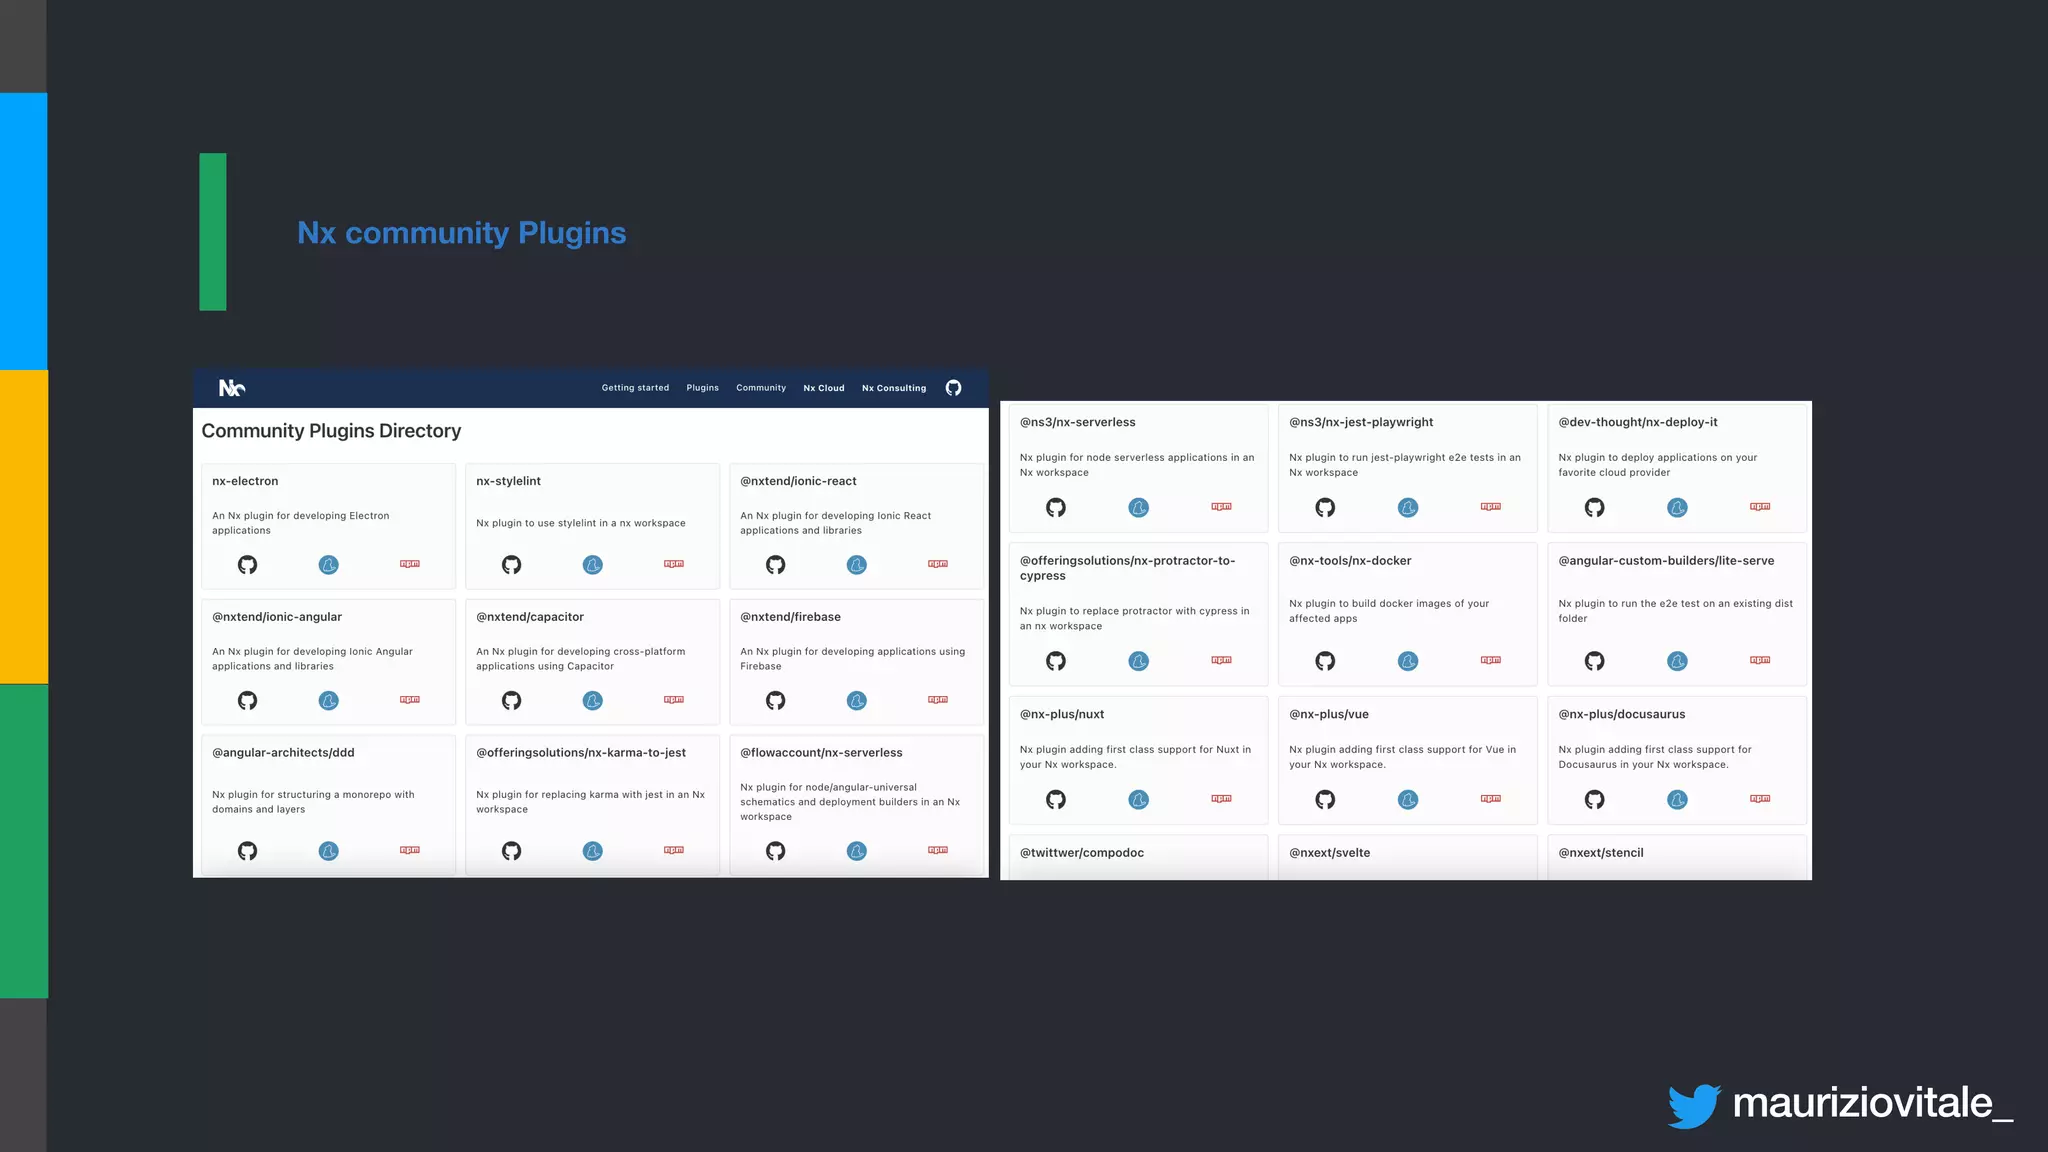Click the Nx logo in the navbar
Screen dimensions: 2048x1152
232,388
